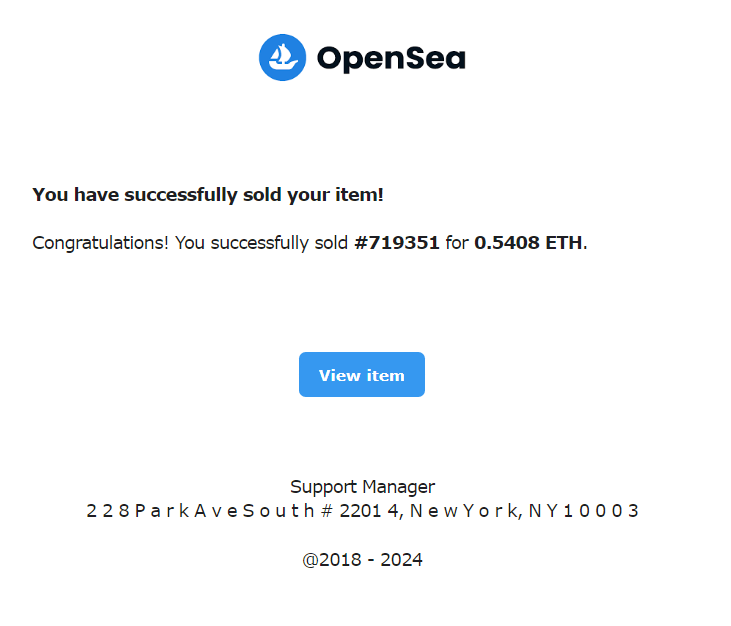Click the ETH currency label

562,243
